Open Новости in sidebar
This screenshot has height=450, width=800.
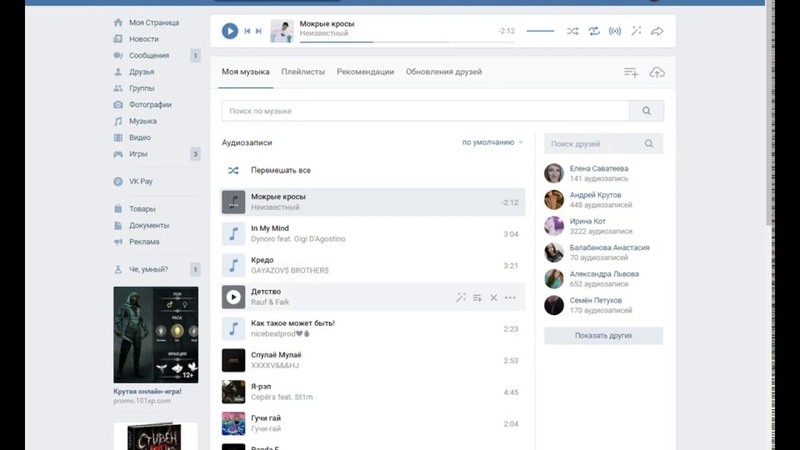(144, 39)
